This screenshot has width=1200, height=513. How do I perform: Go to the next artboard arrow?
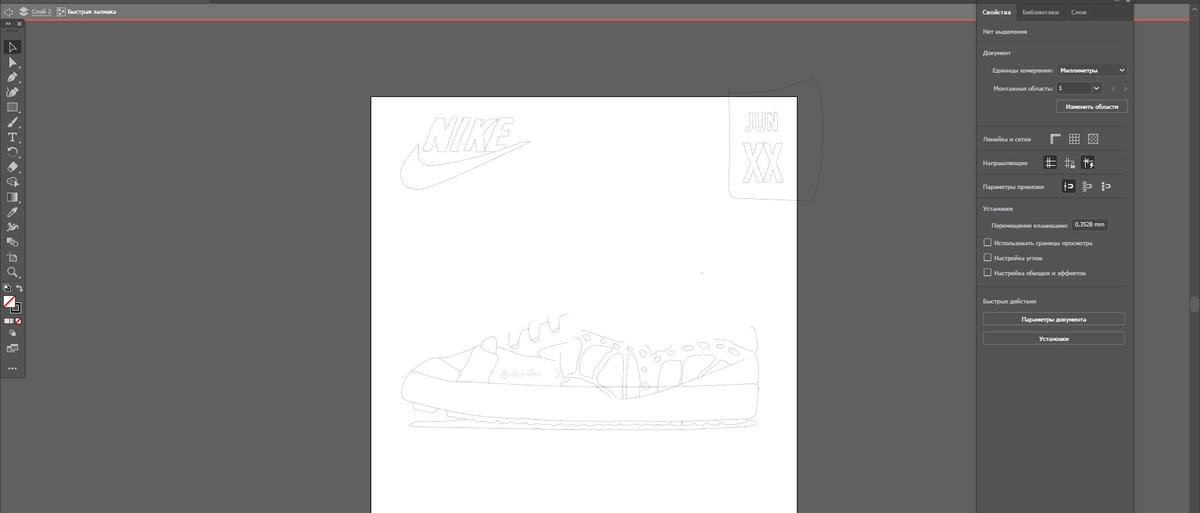(1123, 89)
